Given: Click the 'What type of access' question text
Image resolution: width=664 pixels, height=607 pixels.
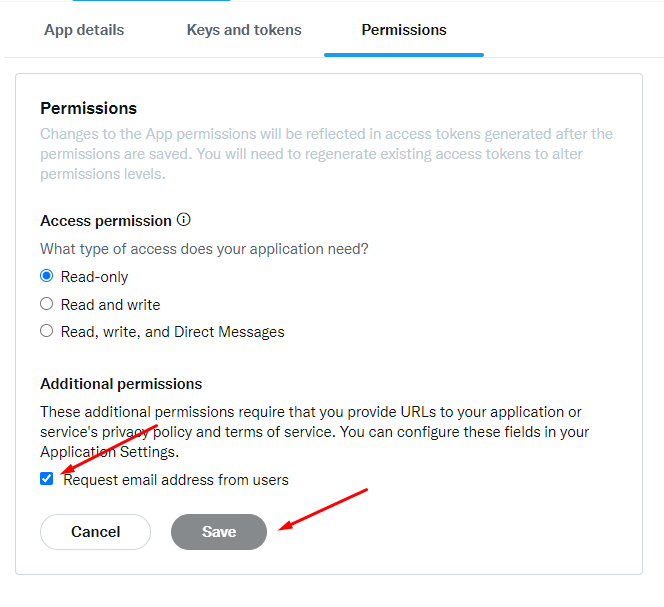Looking at the screenshot, I should 204,249.
